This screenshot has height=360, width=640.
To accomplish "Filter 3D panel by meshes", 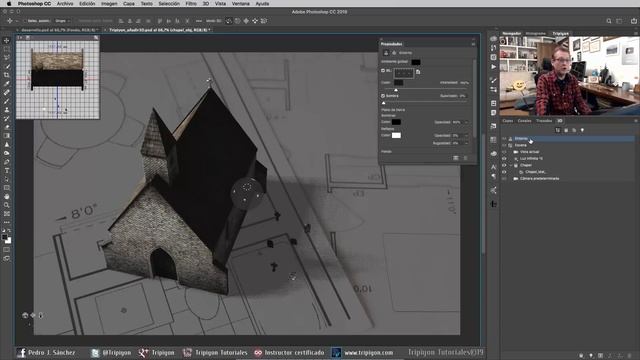I will point(566,130).
